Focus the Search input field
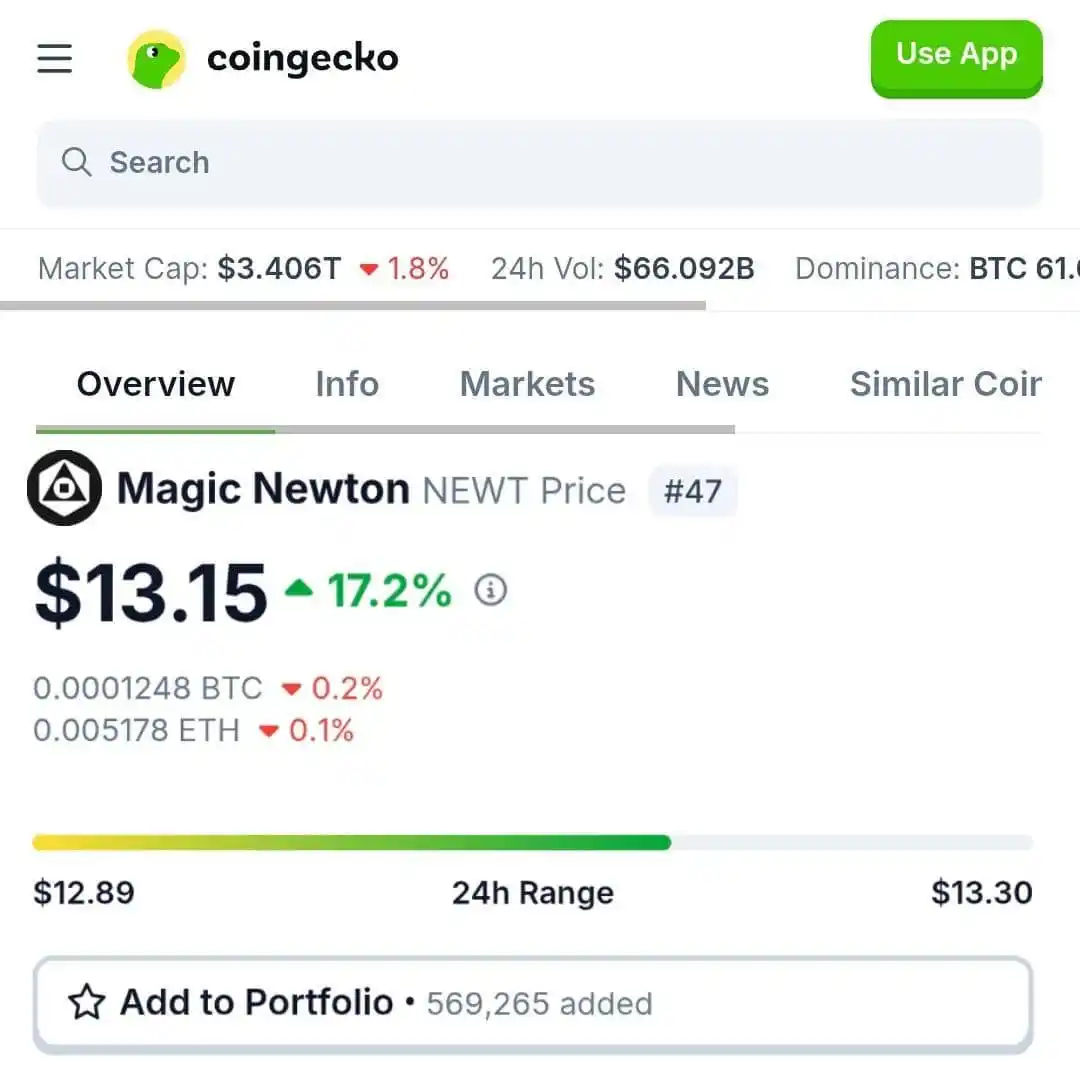 coord(539,163)
